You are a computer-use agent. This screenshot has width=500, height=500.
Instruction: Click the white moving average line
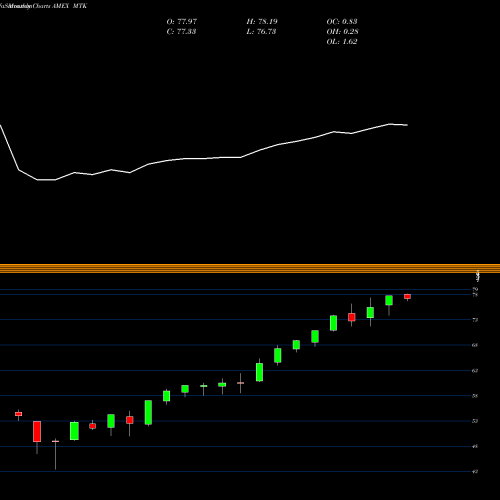pos(204,159)
